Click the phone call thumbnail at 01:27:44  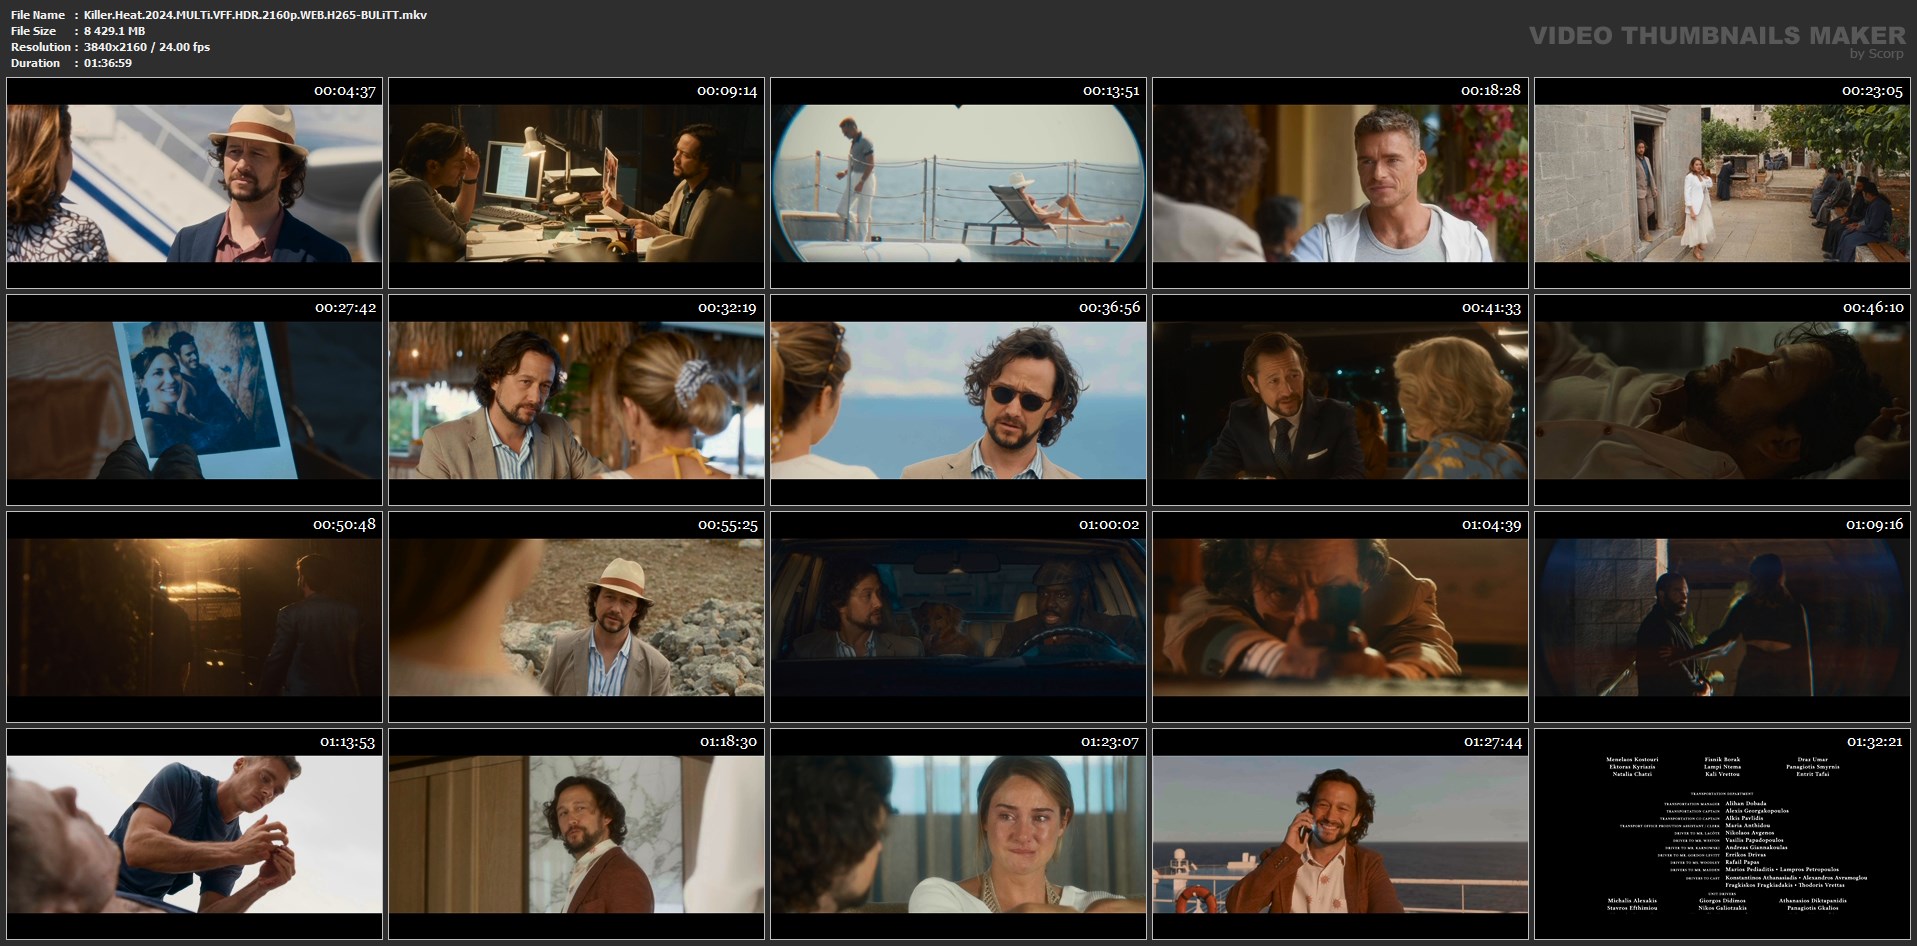(x=1340, y=834)
